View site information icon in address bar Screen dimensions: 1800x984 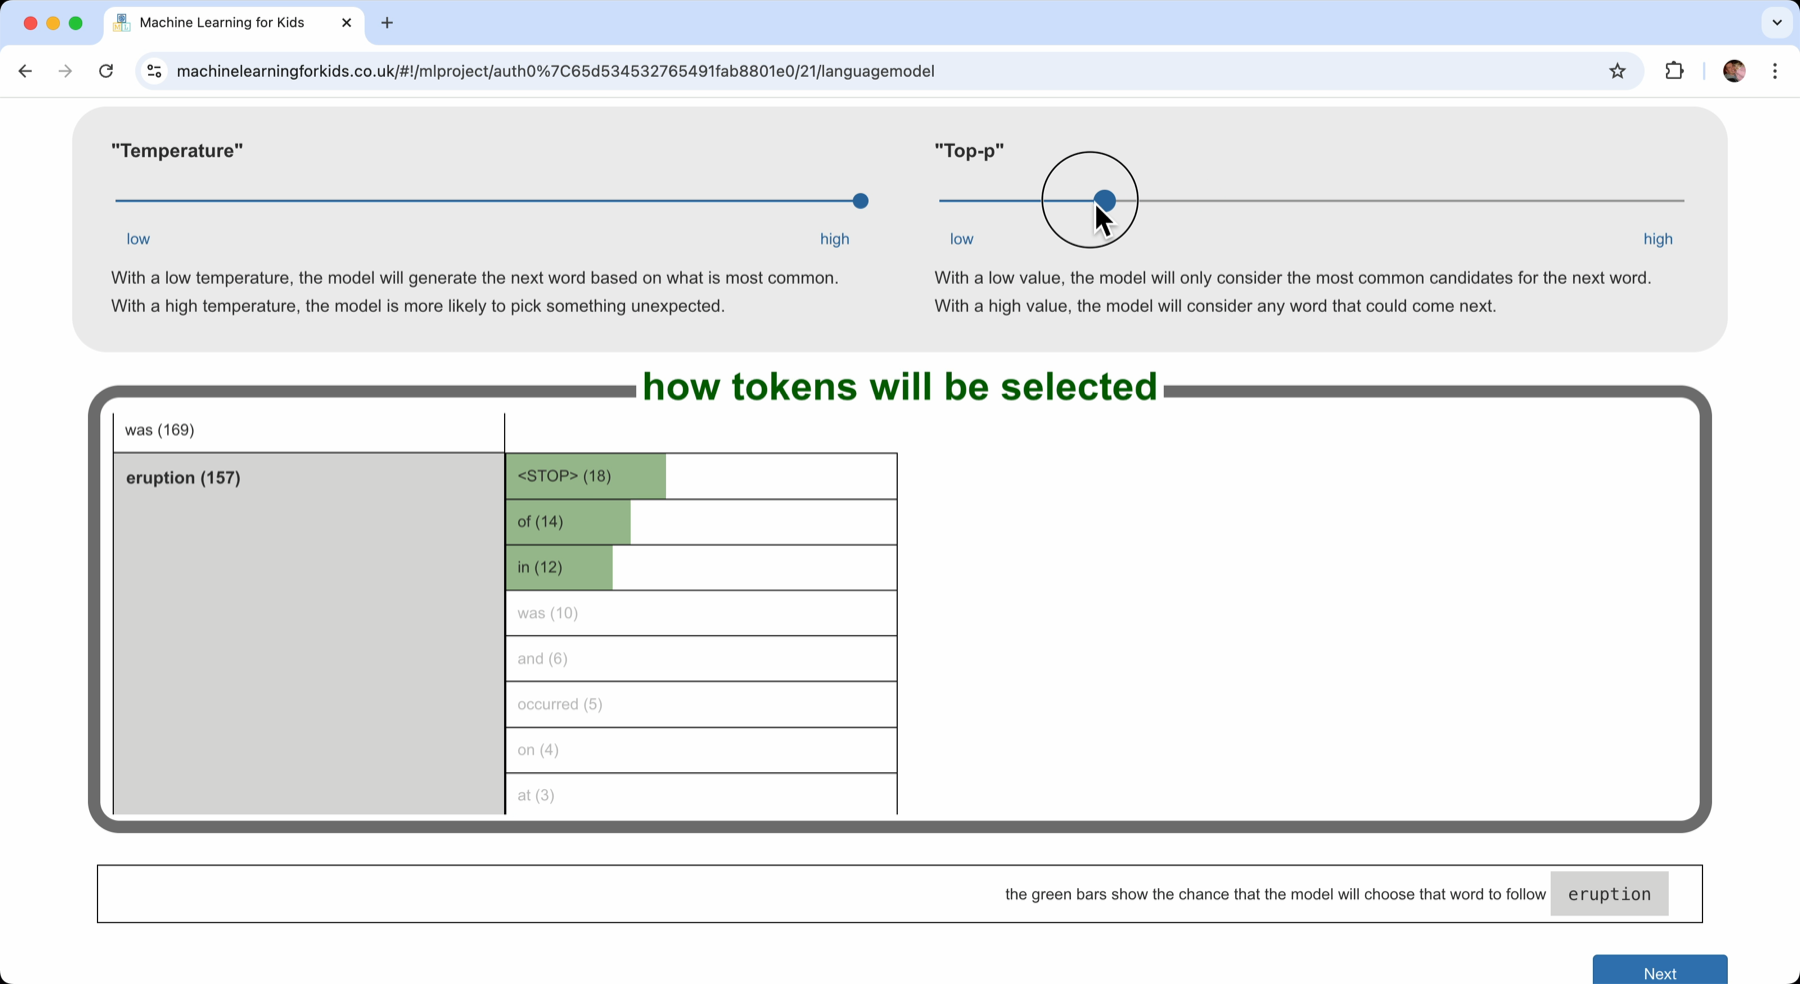point(154,71)
